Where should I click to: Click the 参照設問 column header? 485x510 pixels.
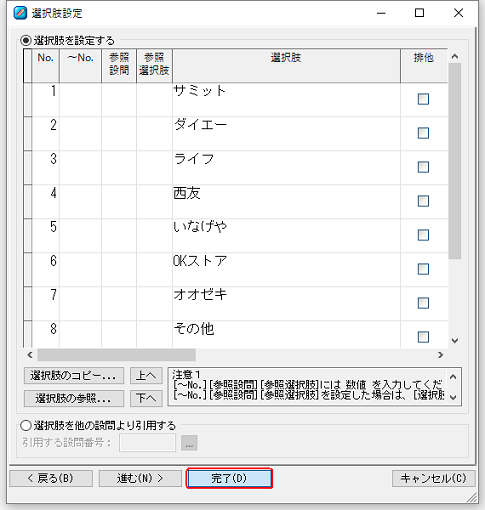[119, 66]
